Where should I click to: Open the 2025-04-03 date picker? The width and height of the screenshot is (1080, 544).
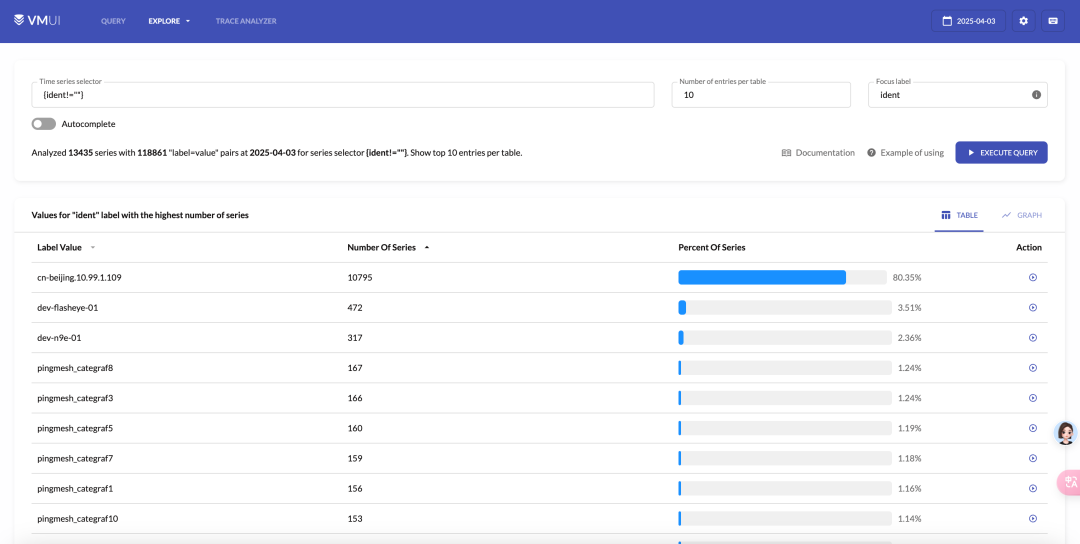968,21
